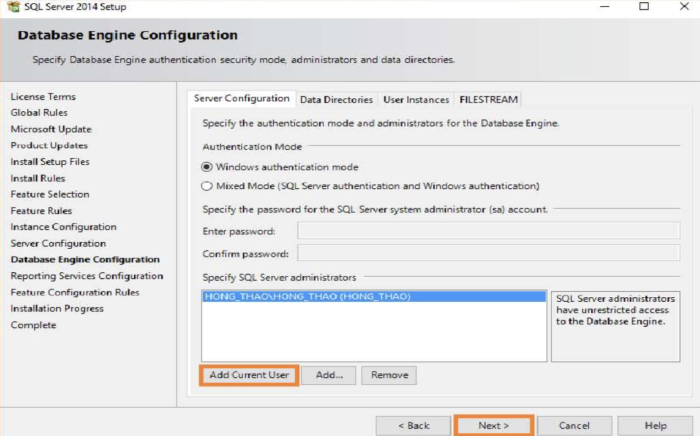Screen dimensions: 700x436
Task: Click the Remove button
Action: [x=389, y=375]
